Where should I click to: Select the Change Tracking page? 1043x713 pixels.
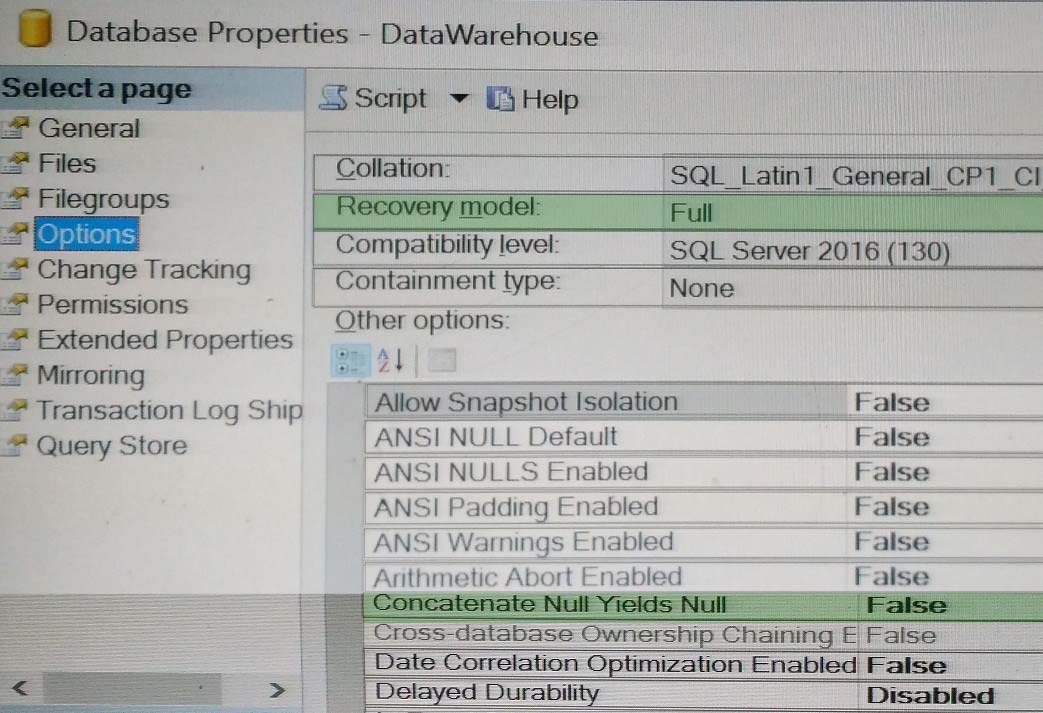(x=144, y=269)
